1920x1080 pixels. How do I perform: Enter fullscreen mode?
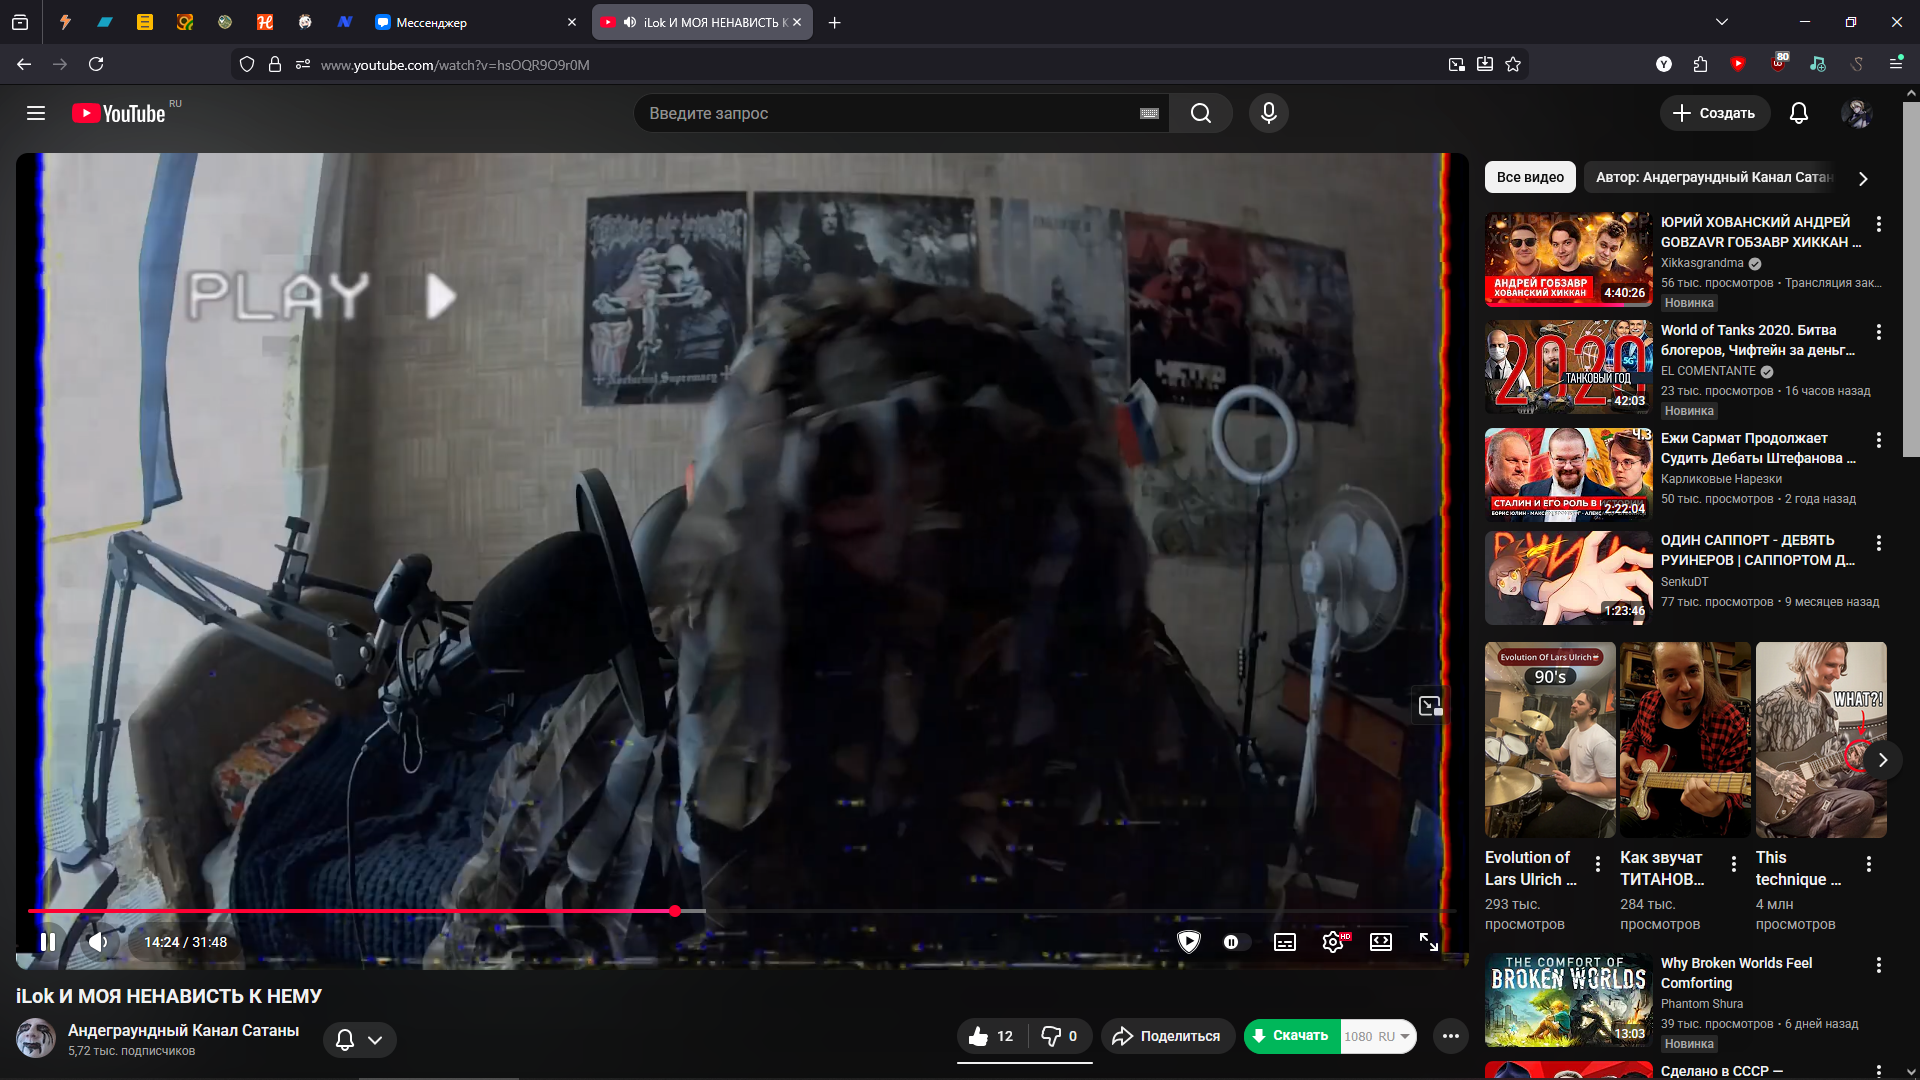pos(1429,942)
